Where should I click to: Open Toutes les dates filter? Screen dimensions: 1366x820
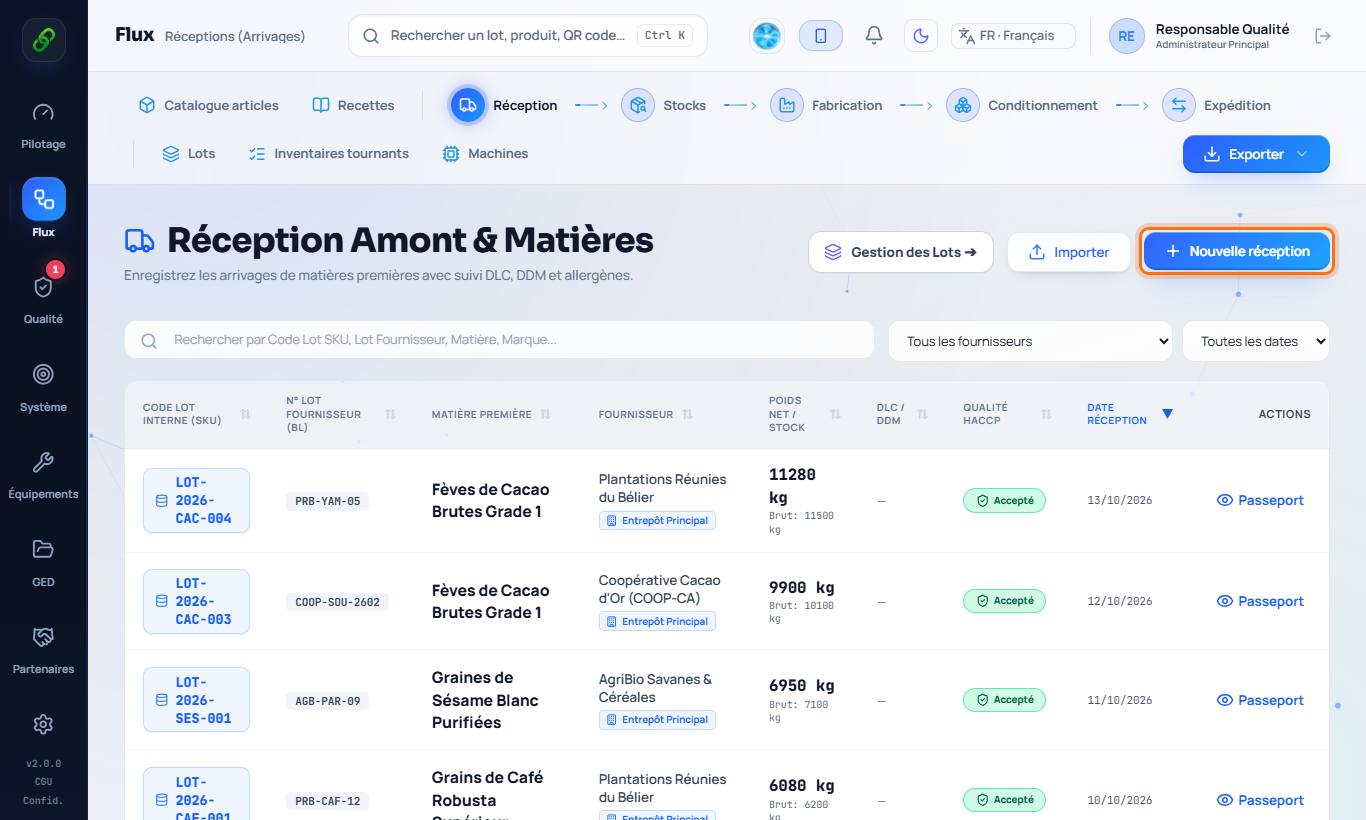click(x=1256, y=341)
